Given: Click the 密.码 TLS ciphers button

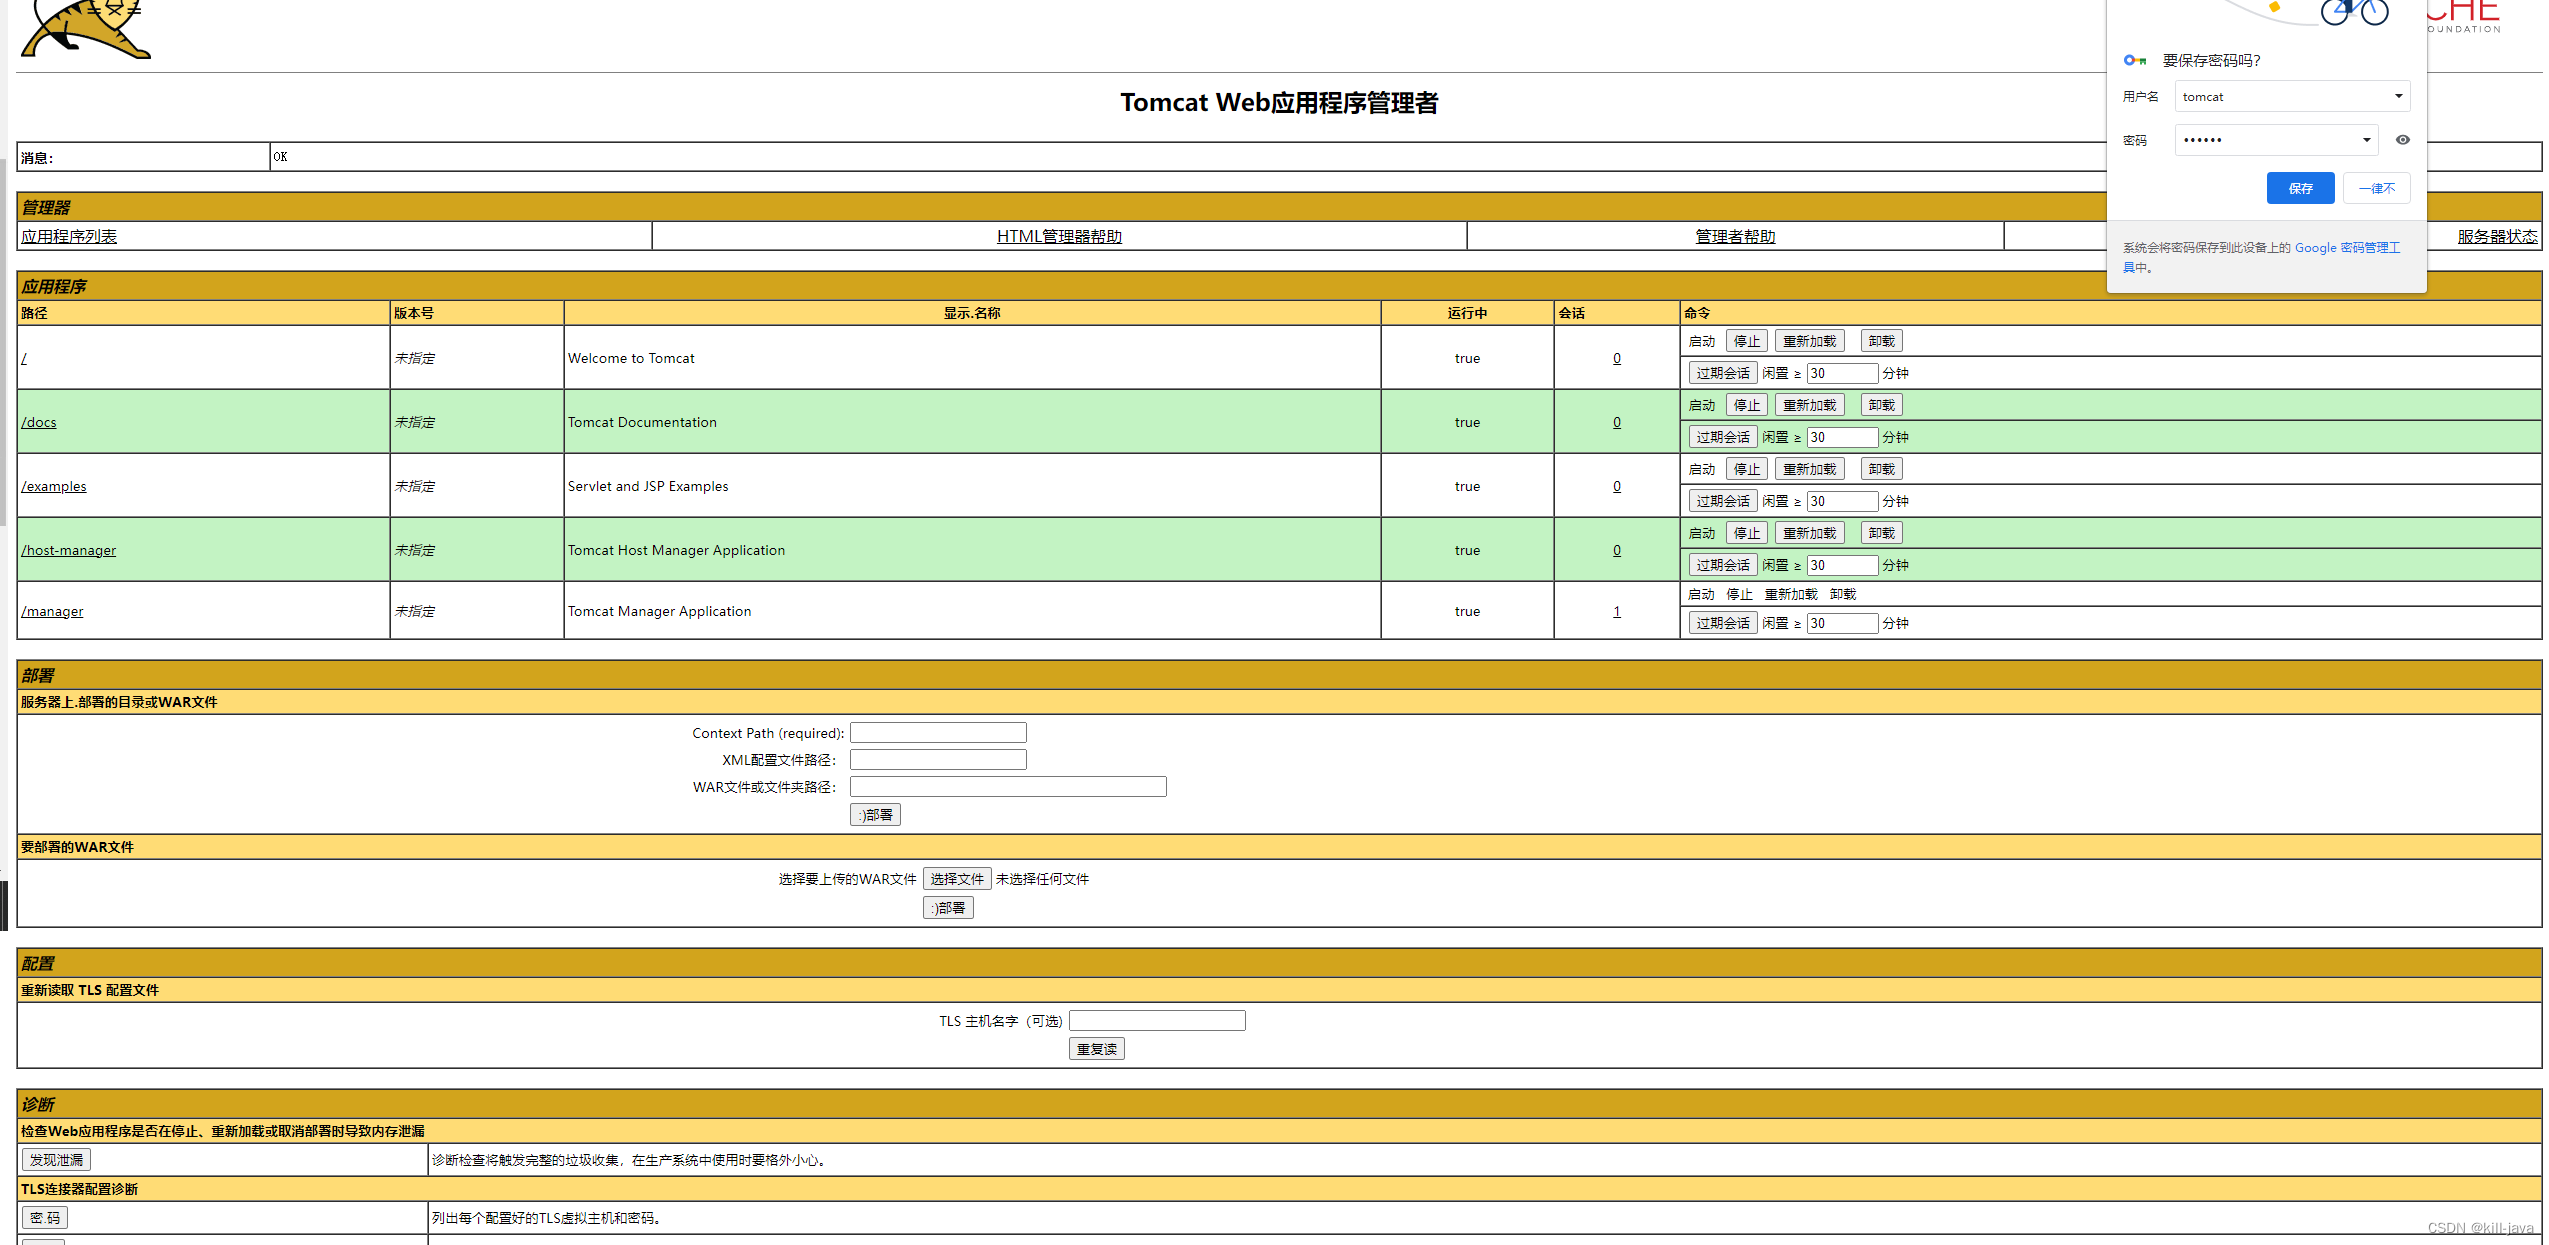Looking at the screenshot, I should click(x=45, y=1218).
